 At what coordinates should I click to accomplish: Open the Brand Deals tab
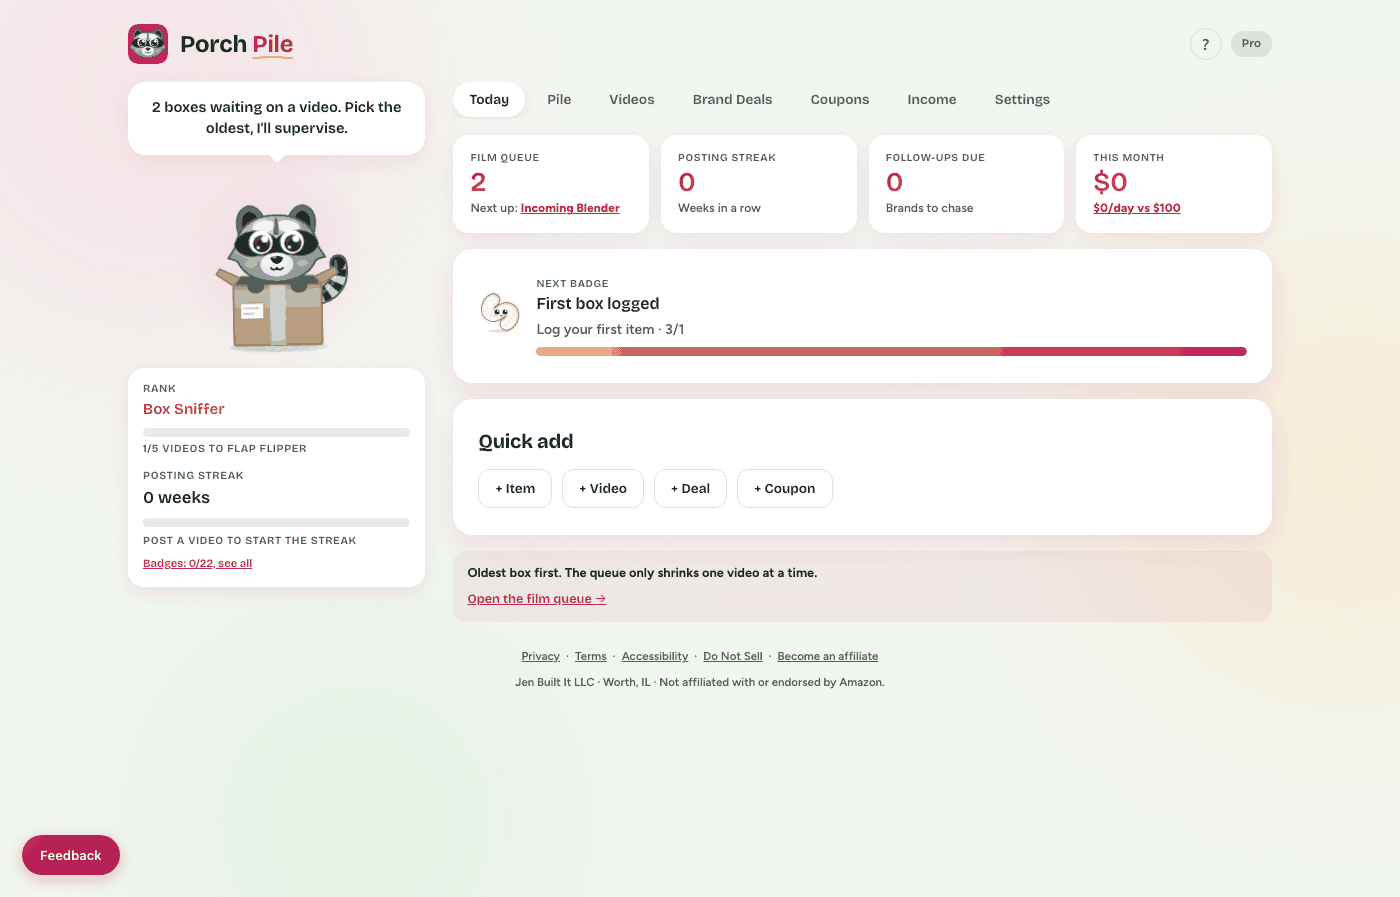pos(732,100)
